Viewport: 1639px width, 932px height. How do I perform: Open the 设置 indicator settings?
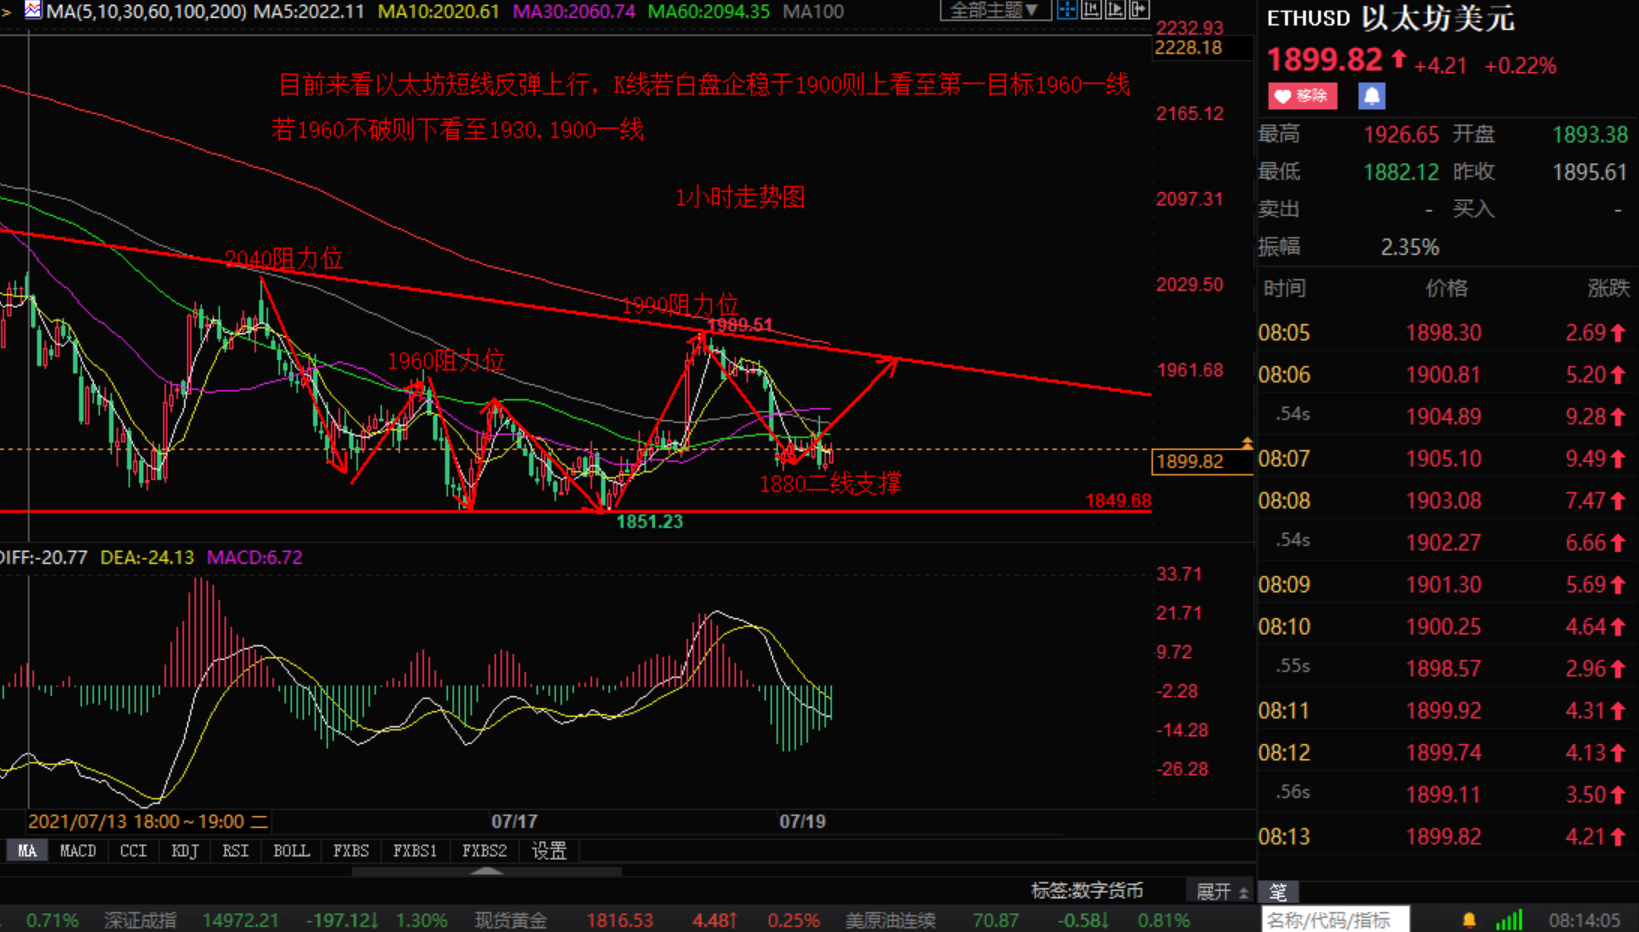(x=549, y=851)
